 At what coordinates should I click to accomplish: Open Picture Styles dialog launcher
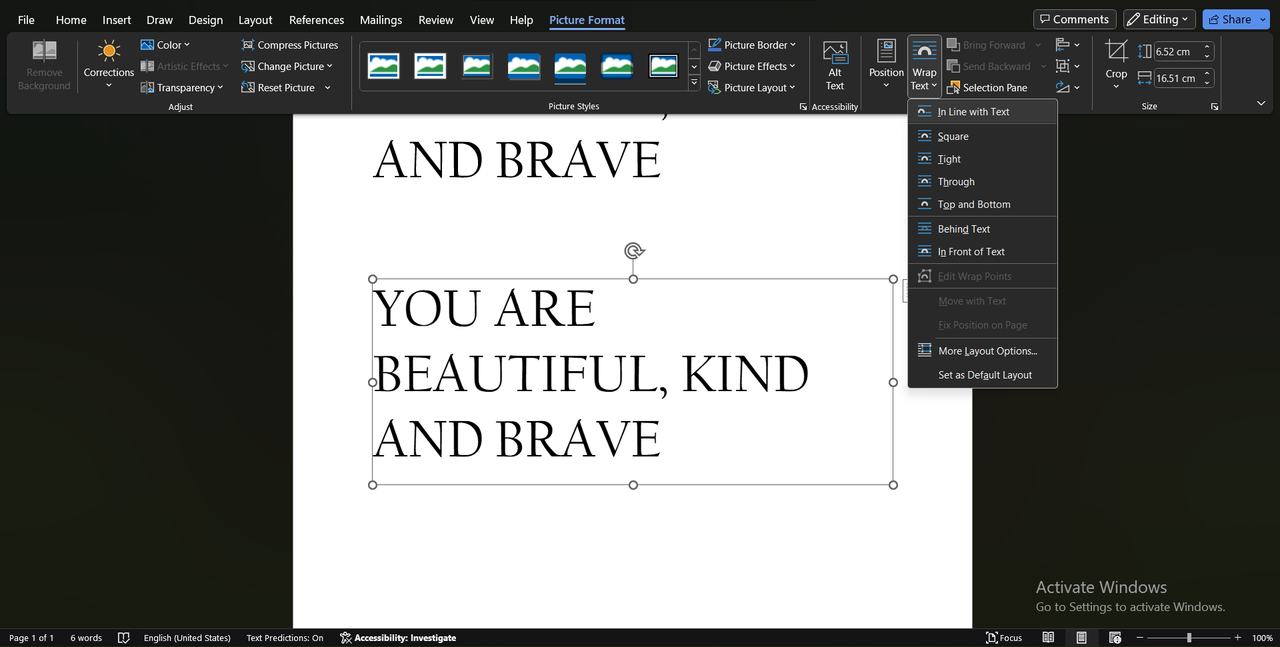803,106
